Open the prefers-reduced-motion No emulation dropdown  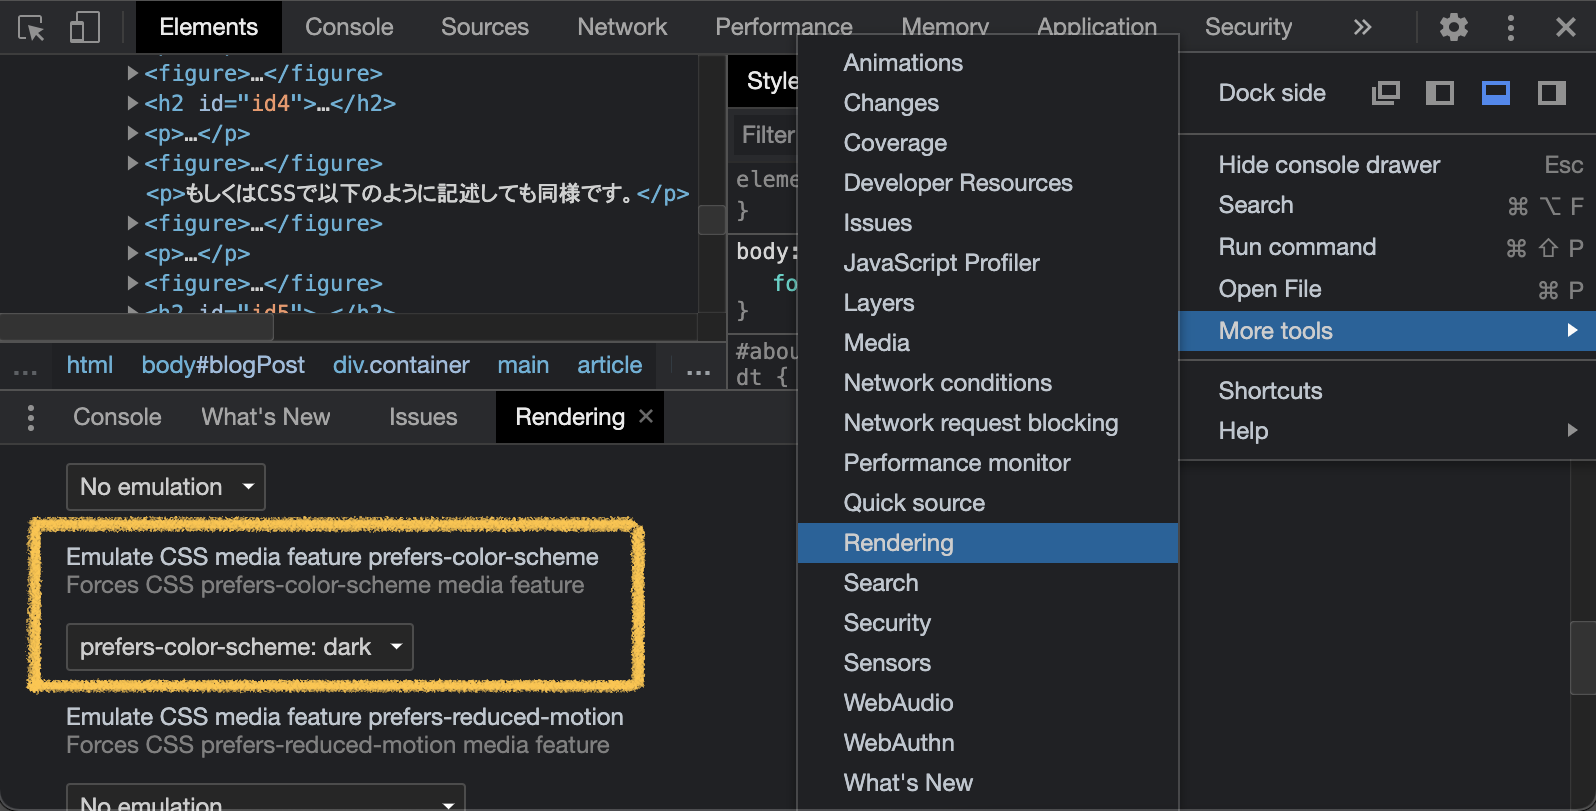click(x=266, y=799)
